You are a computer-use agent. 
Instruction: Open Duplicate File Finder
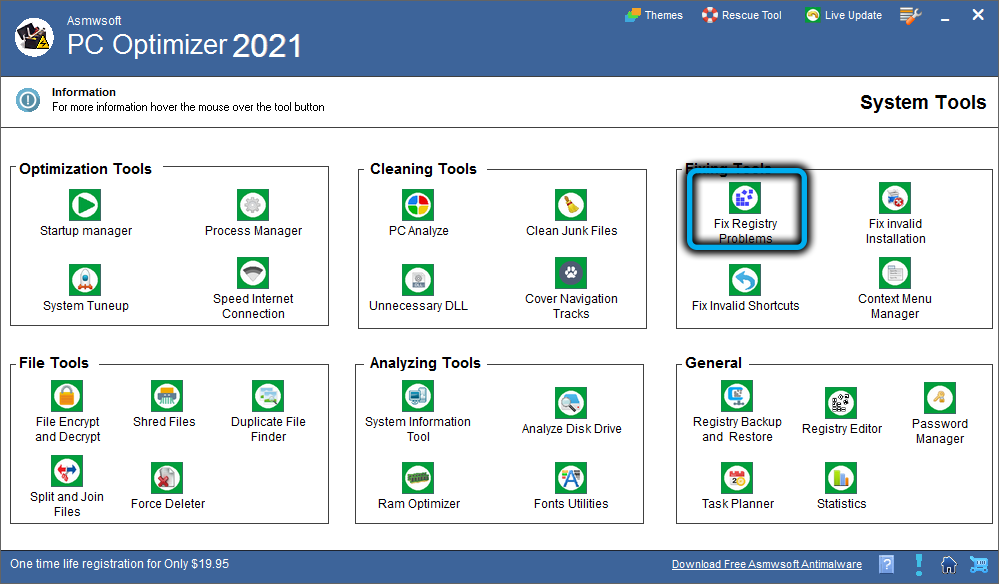point(268,396)
